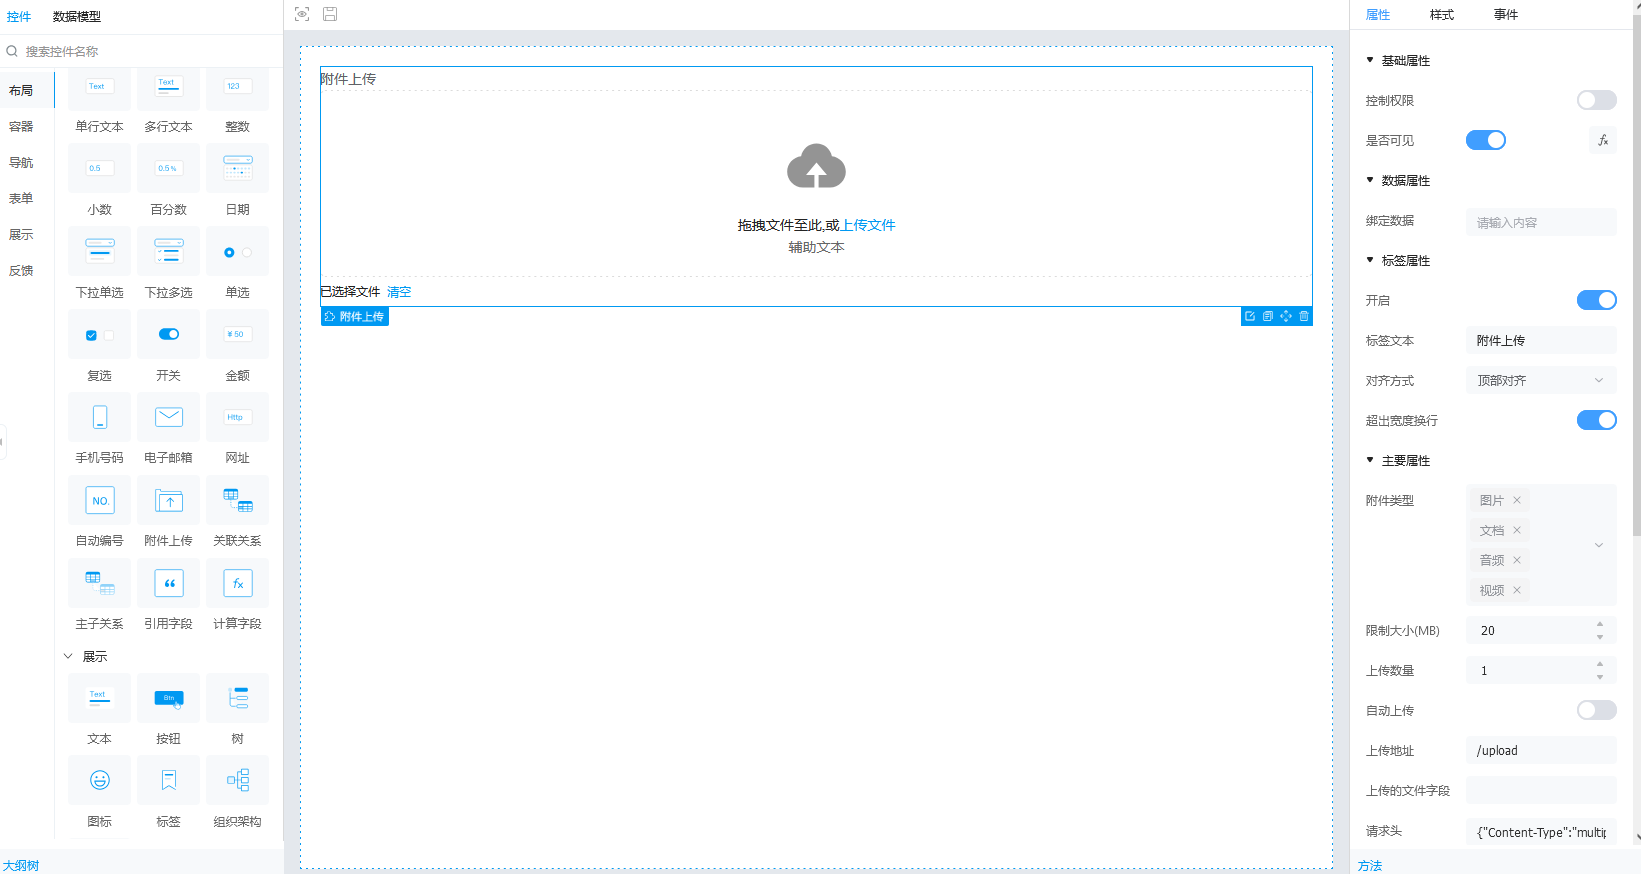This screenshot has height=874, width=1641.
Task: Select the 关联关系 control icon
Action: [237, 500]
